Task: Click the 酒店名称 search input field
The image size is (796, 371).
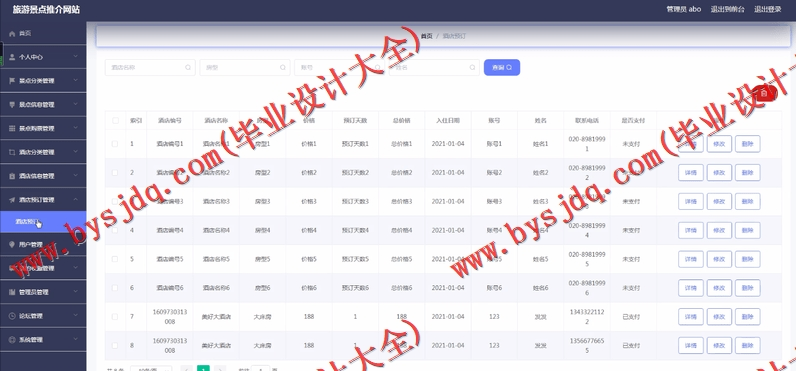Action: pyautogui.click(x=150, y=68)
